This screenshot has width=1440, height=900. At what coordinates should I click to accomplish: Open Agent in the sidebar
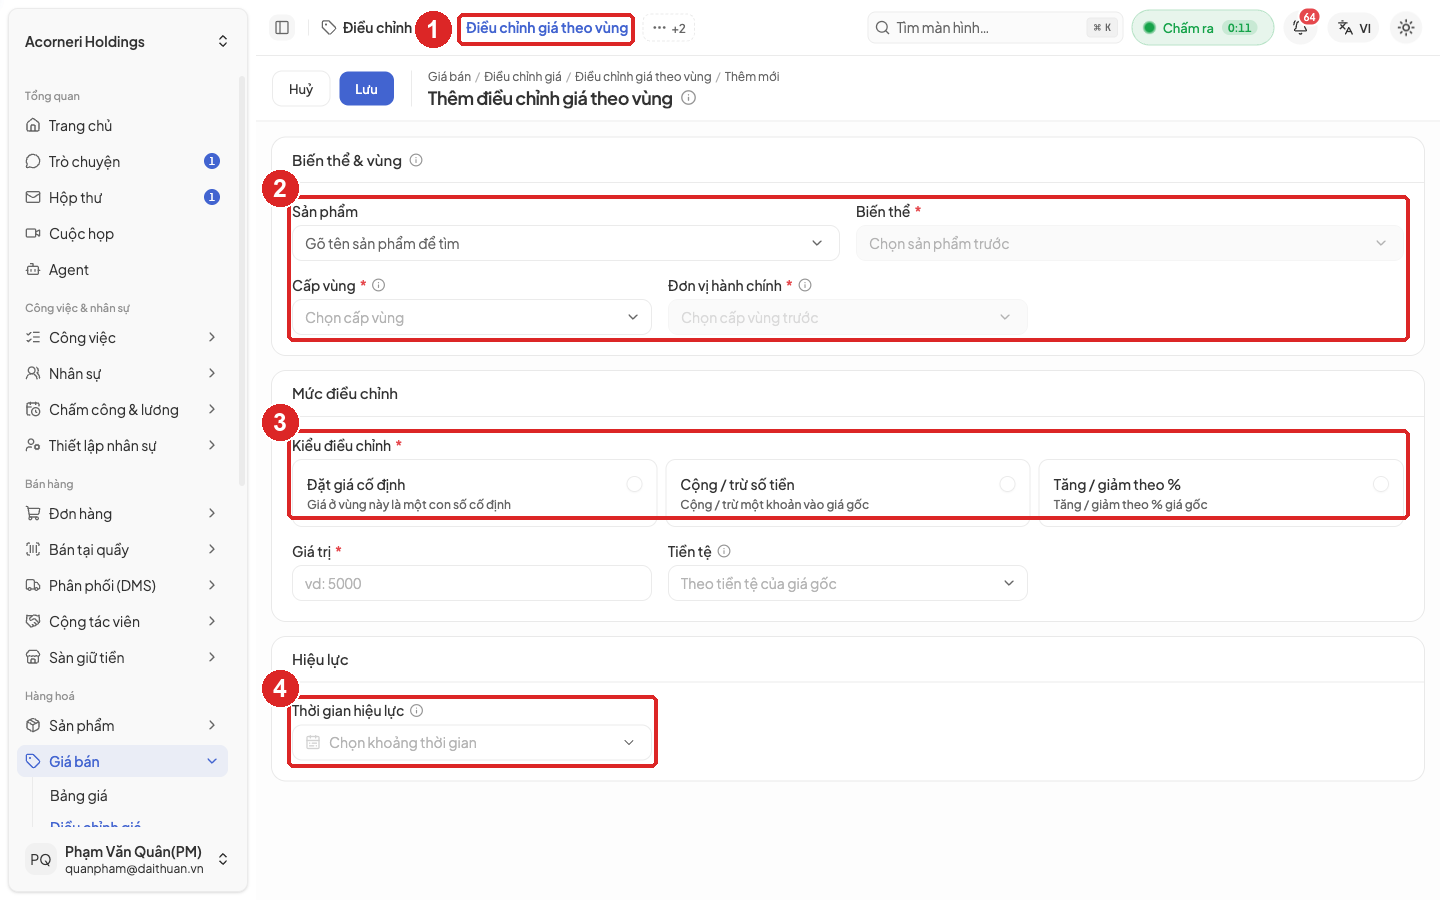(122, 270)
